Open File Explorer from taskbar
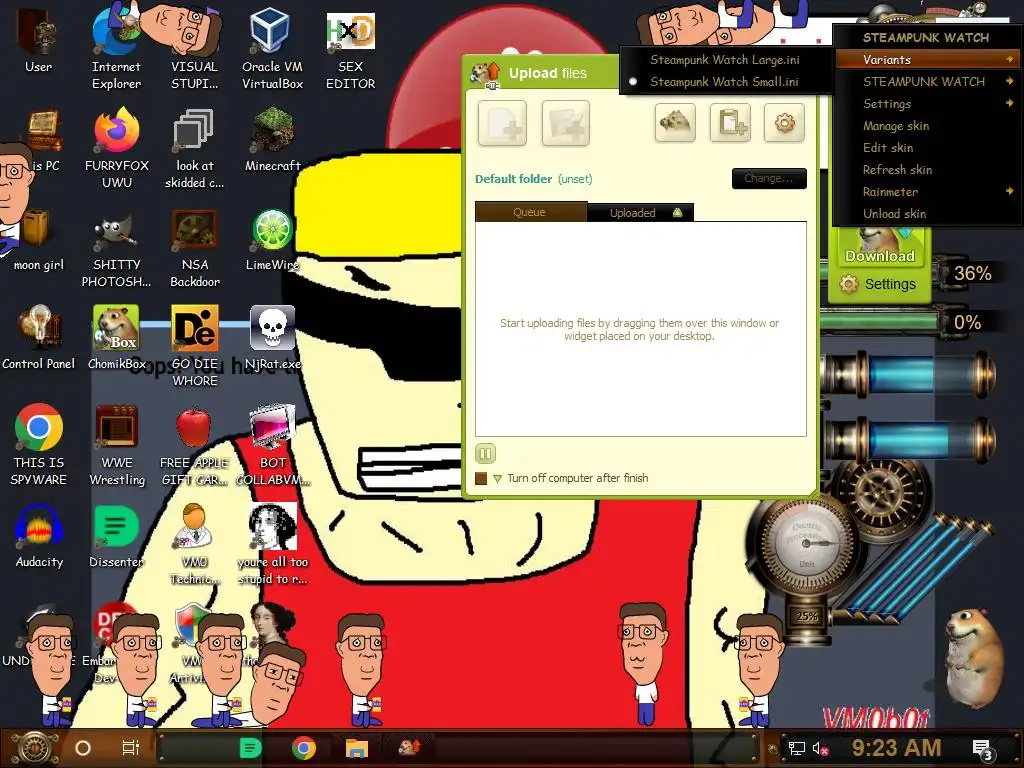Viewport: 1024px width, 768px height. (x=357, y=748)
